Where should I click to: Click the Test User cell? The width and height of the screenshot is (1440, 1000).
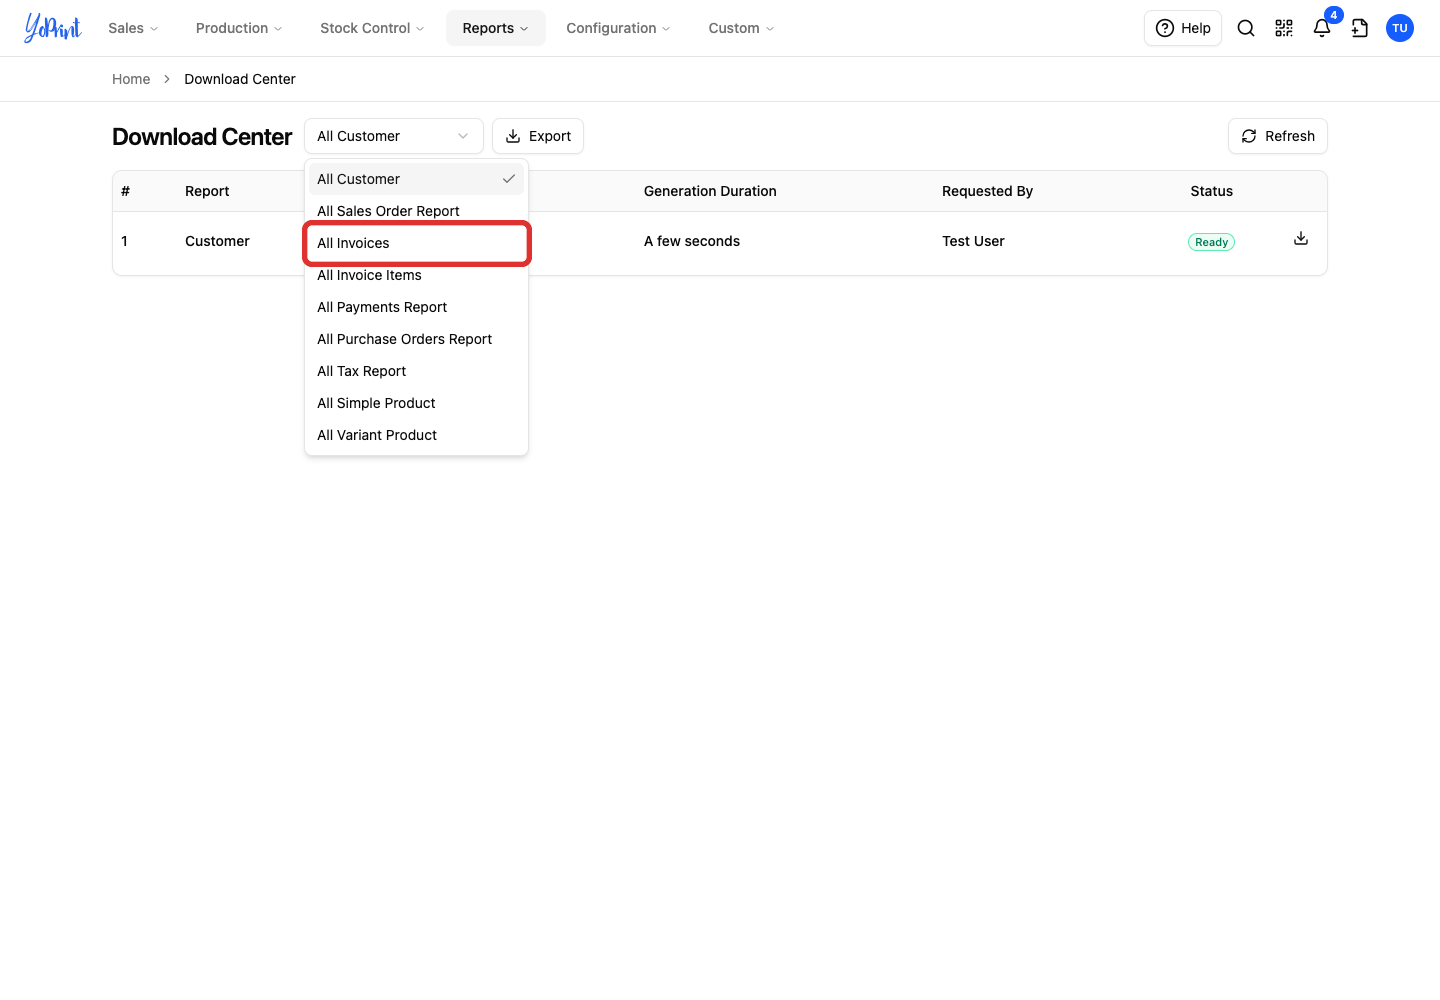pyautogui.click(x=973, y=241)
